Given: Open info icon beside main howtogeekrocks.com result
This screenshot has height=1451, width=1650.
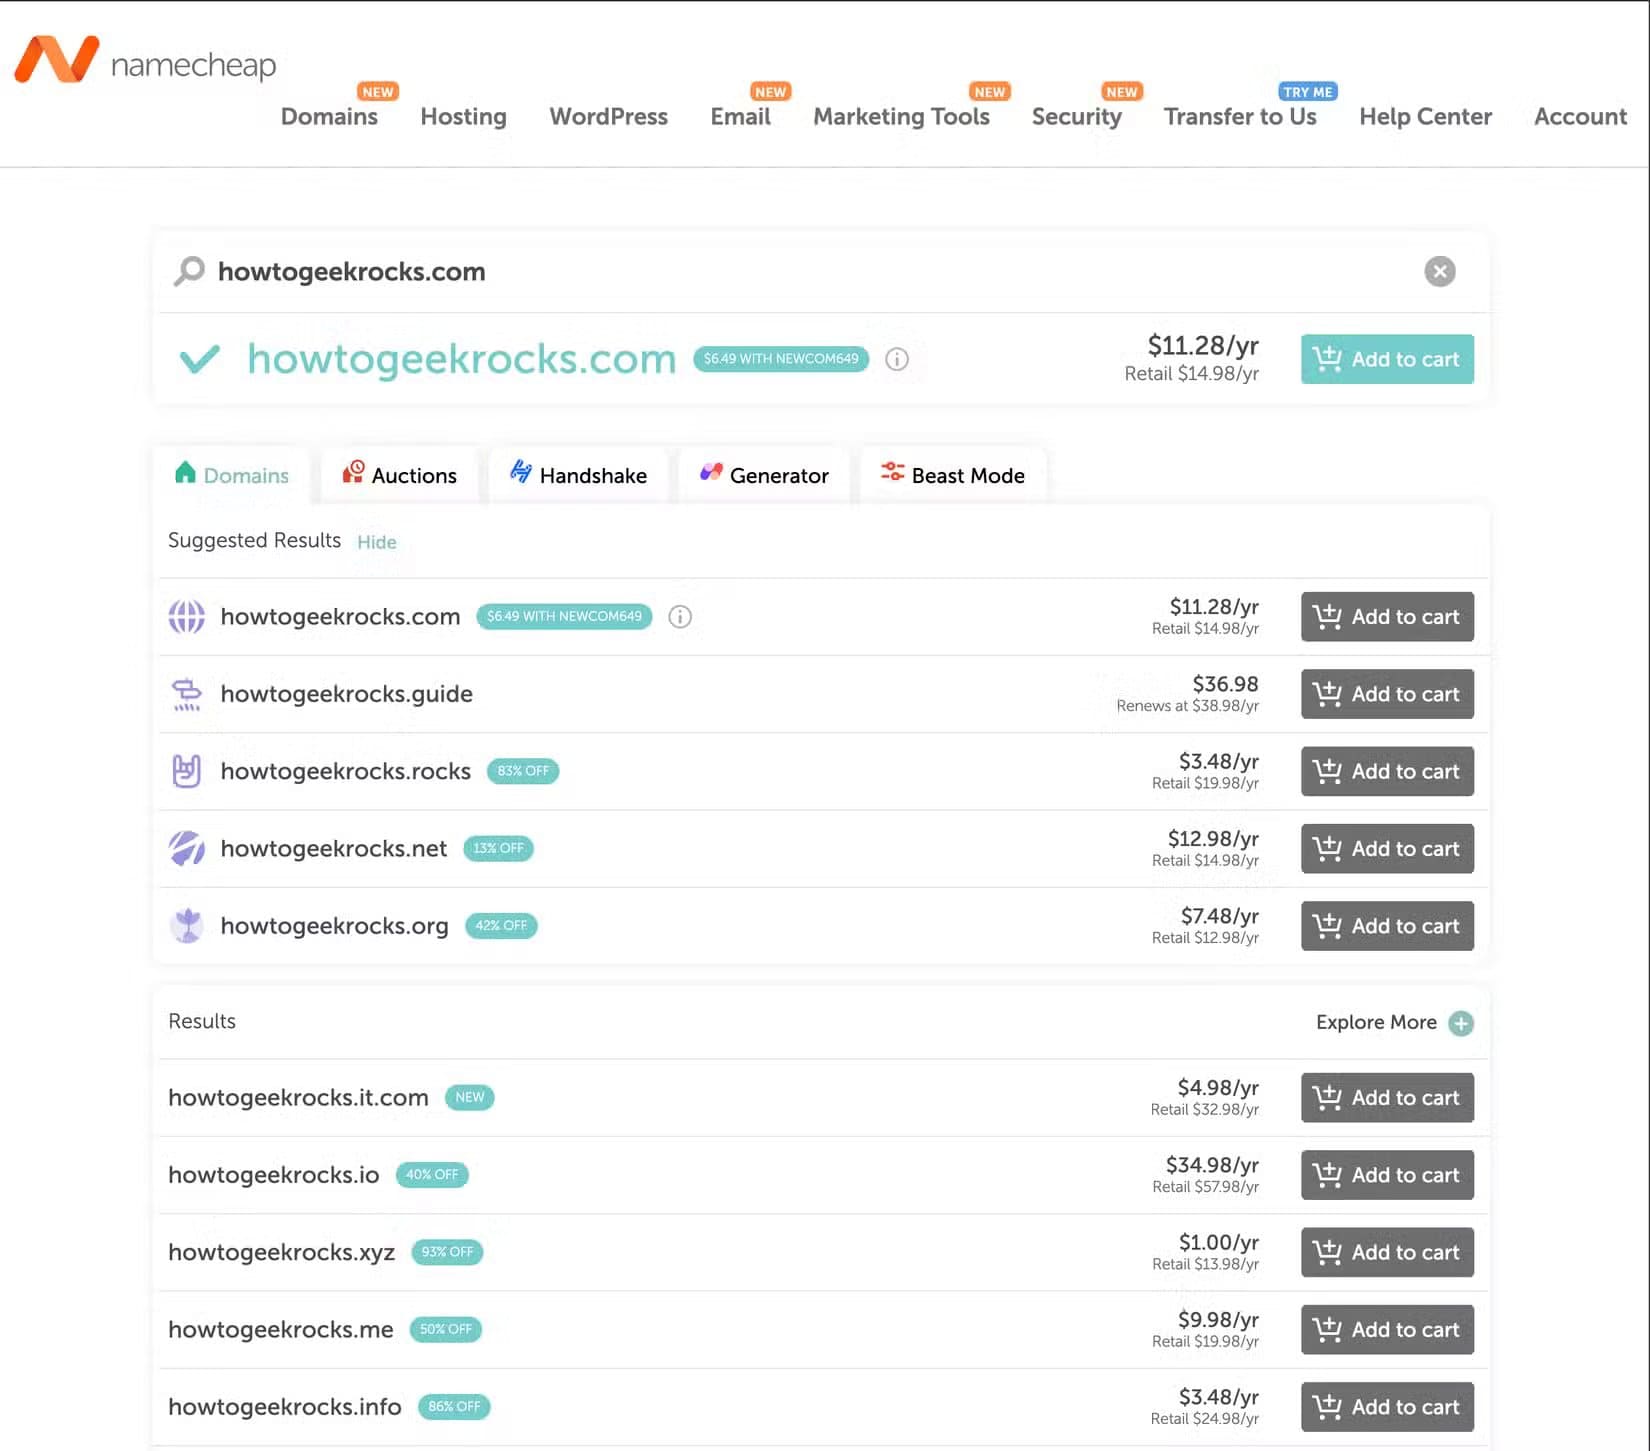Looking at the screenshot, I should pos(897,359).
